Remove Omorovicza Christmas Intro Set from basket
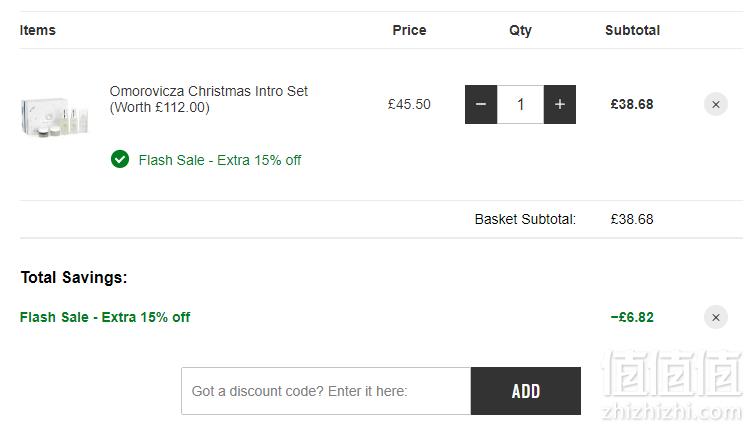Viewport: 751px width, 429px height. [716, 104]
